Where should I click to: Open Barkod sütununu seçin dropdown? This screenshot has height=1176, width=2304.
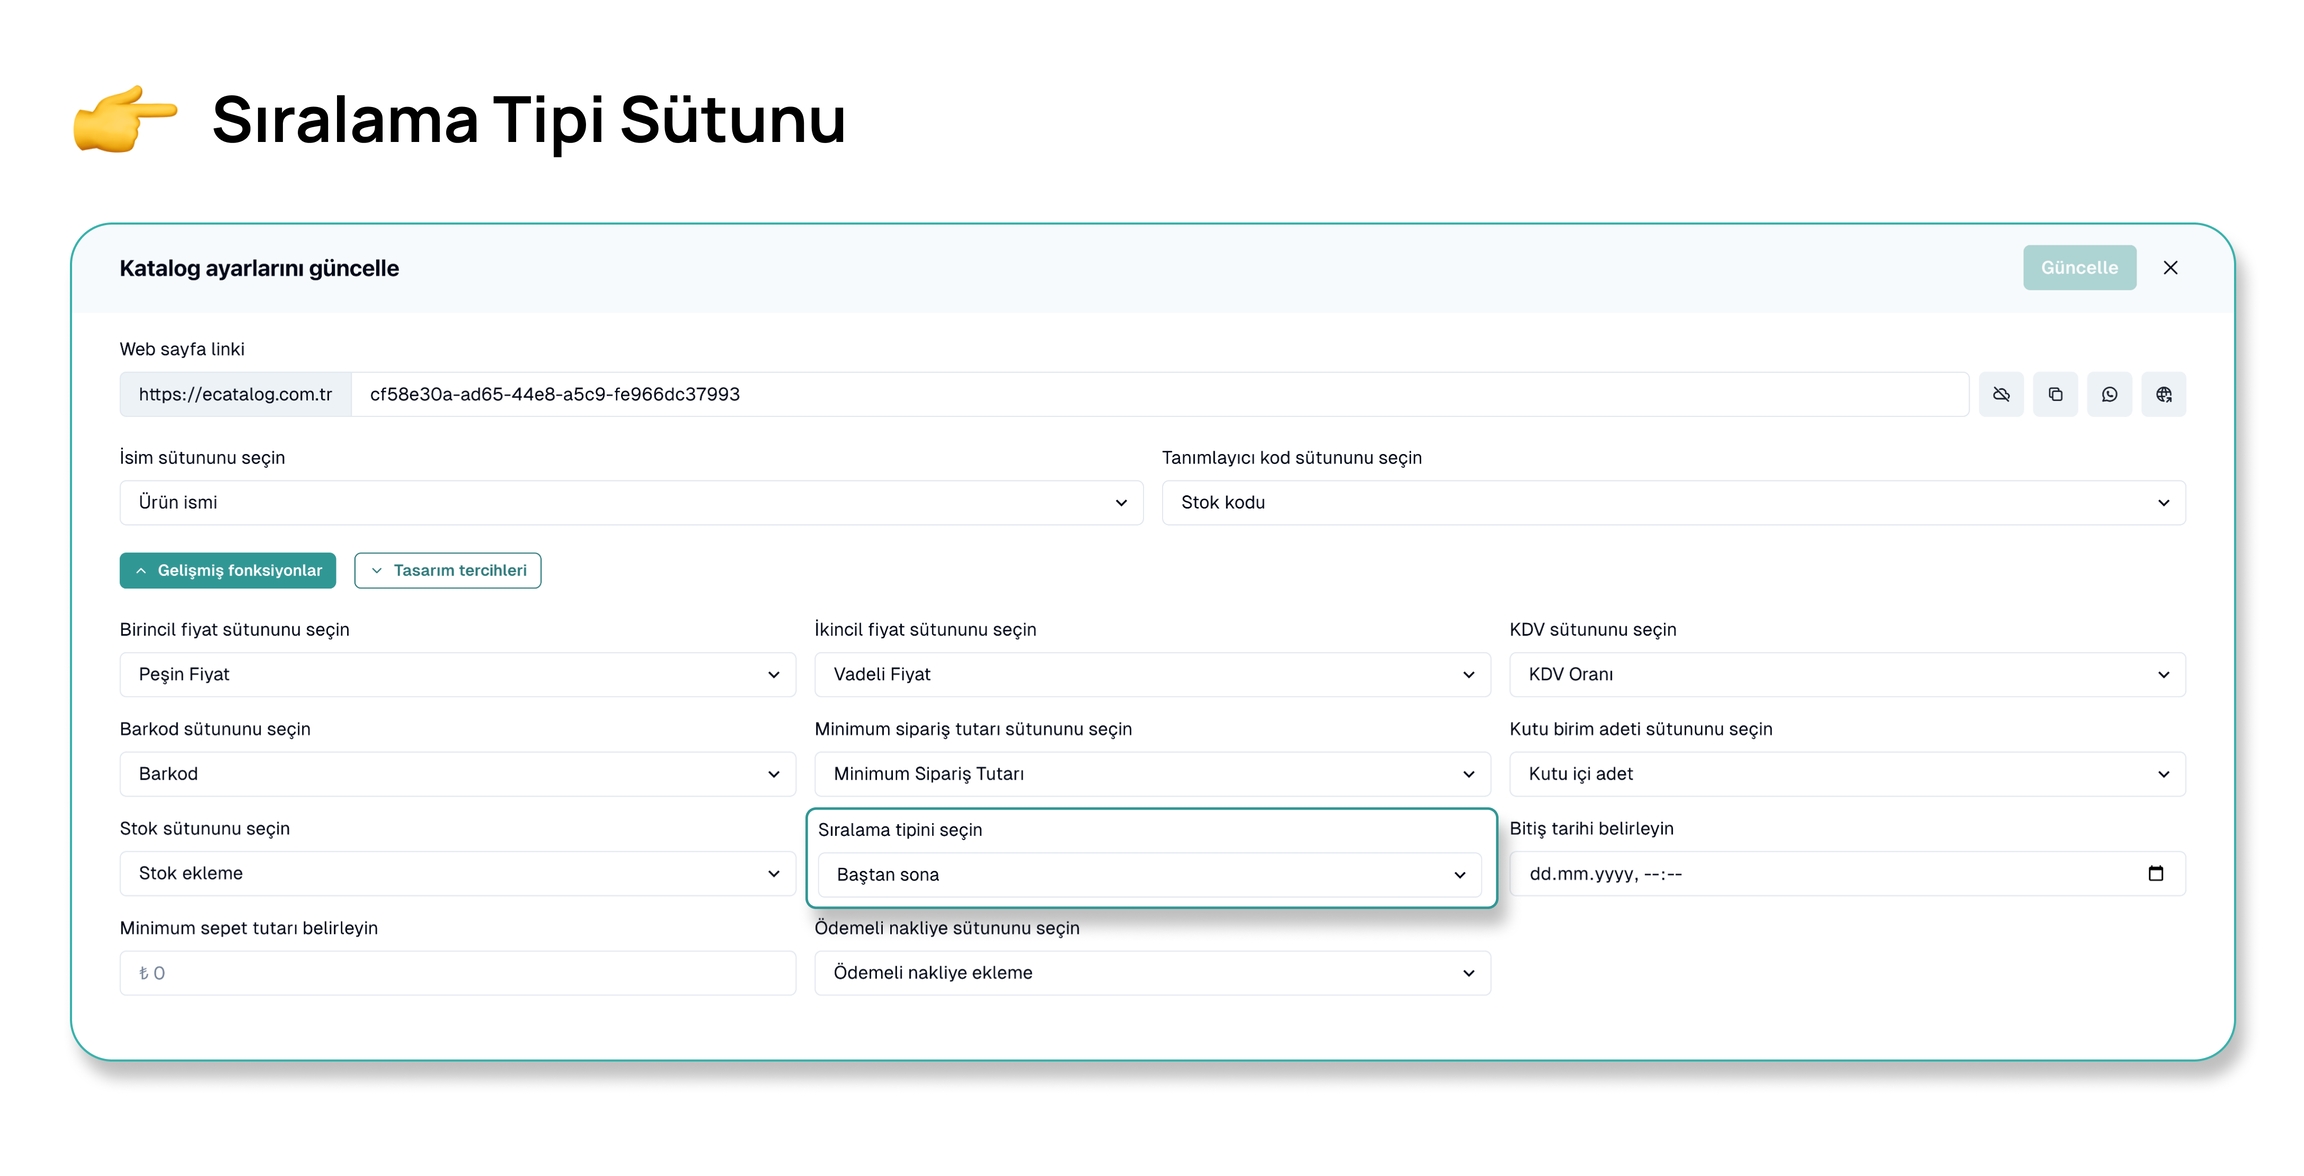click(457, 774)
